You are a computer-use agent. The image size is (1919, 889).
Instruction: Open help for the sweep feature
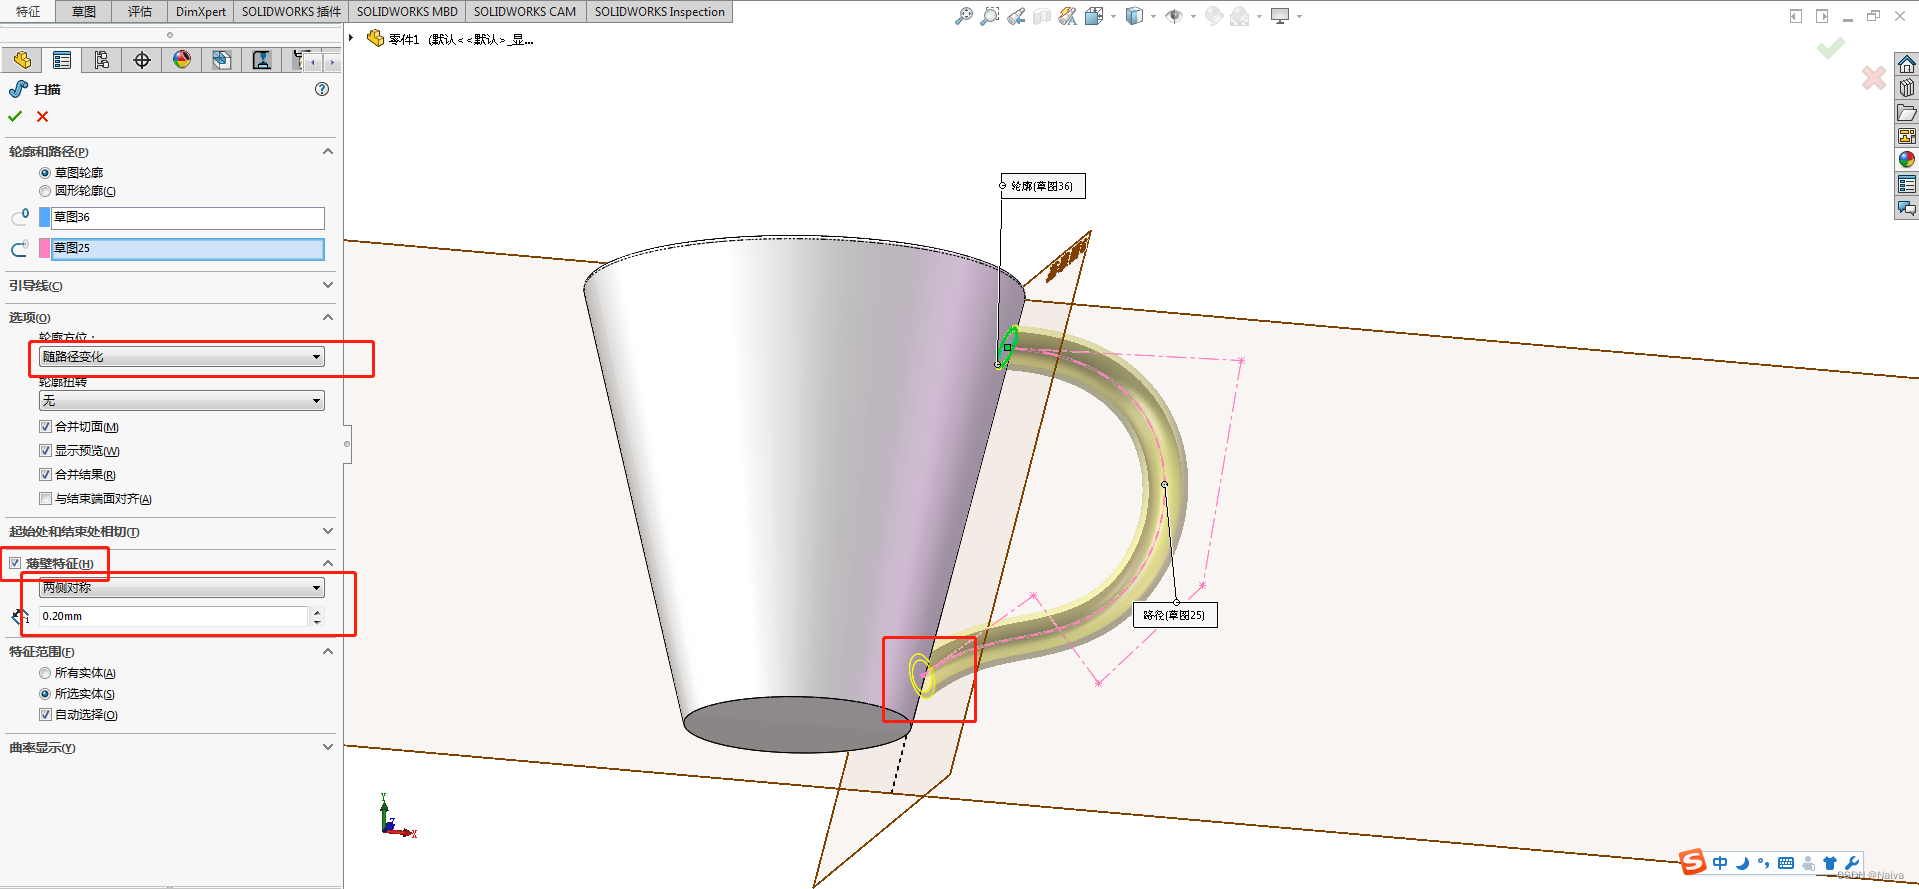click(322, 89)
